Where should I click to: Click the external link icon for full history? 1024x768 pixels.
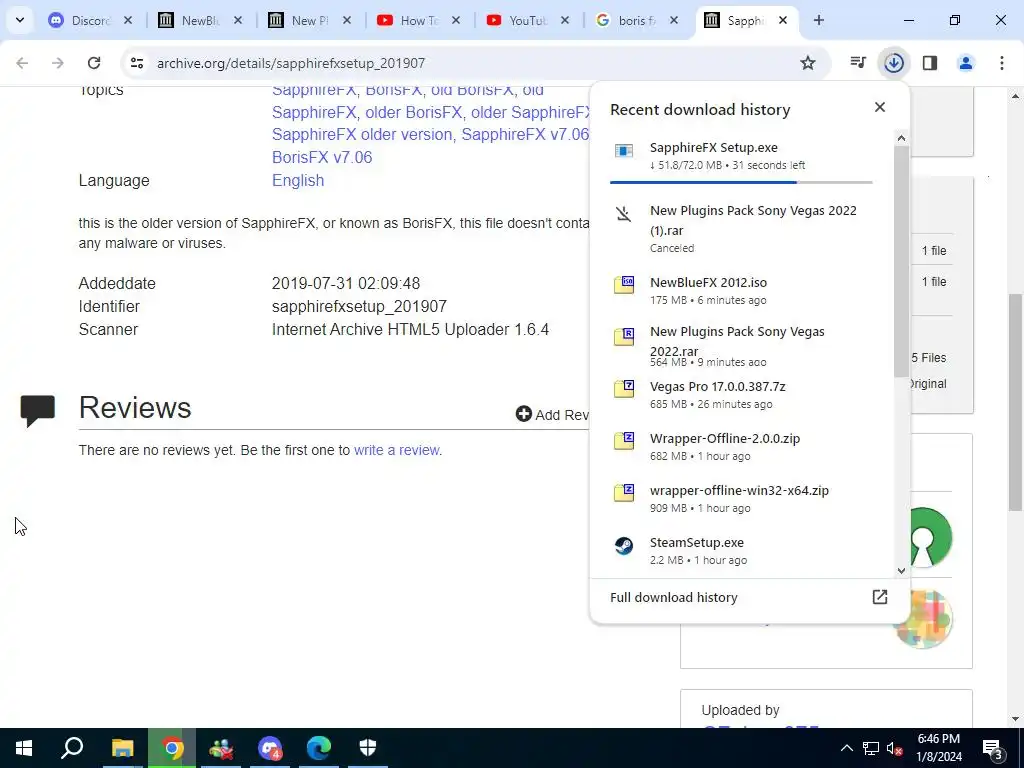880,597
